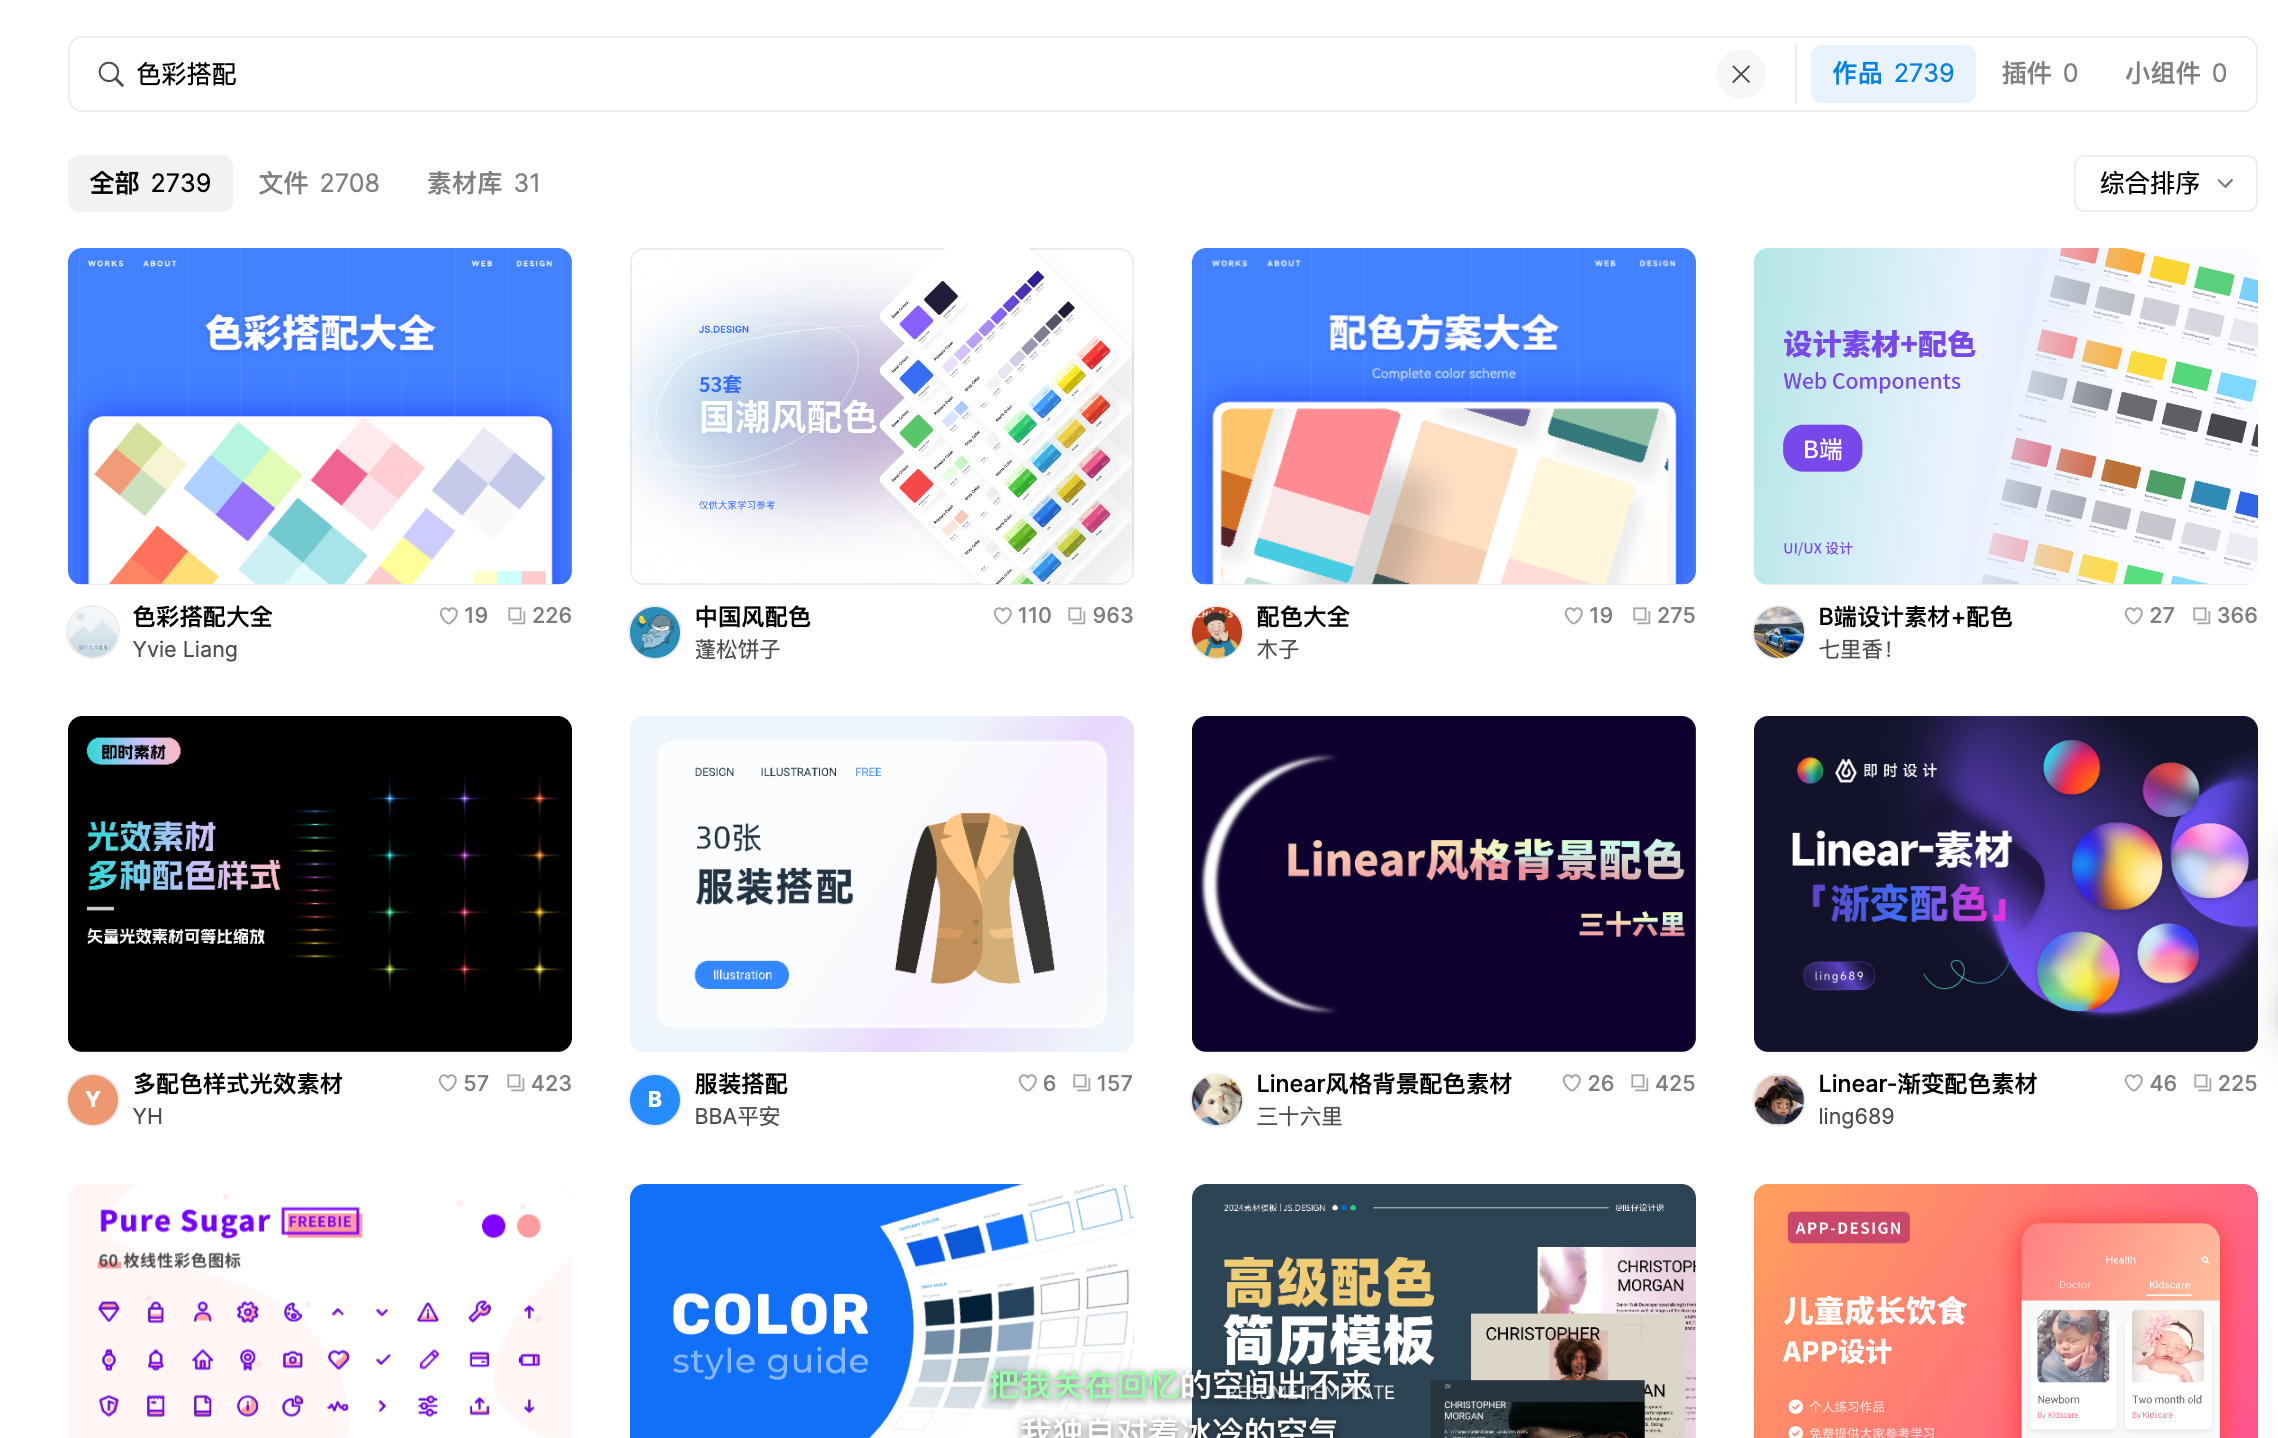The image size is (2278, 1438).
Task: Open author 蓬松饼子 avatar
Action: [655, 632]
